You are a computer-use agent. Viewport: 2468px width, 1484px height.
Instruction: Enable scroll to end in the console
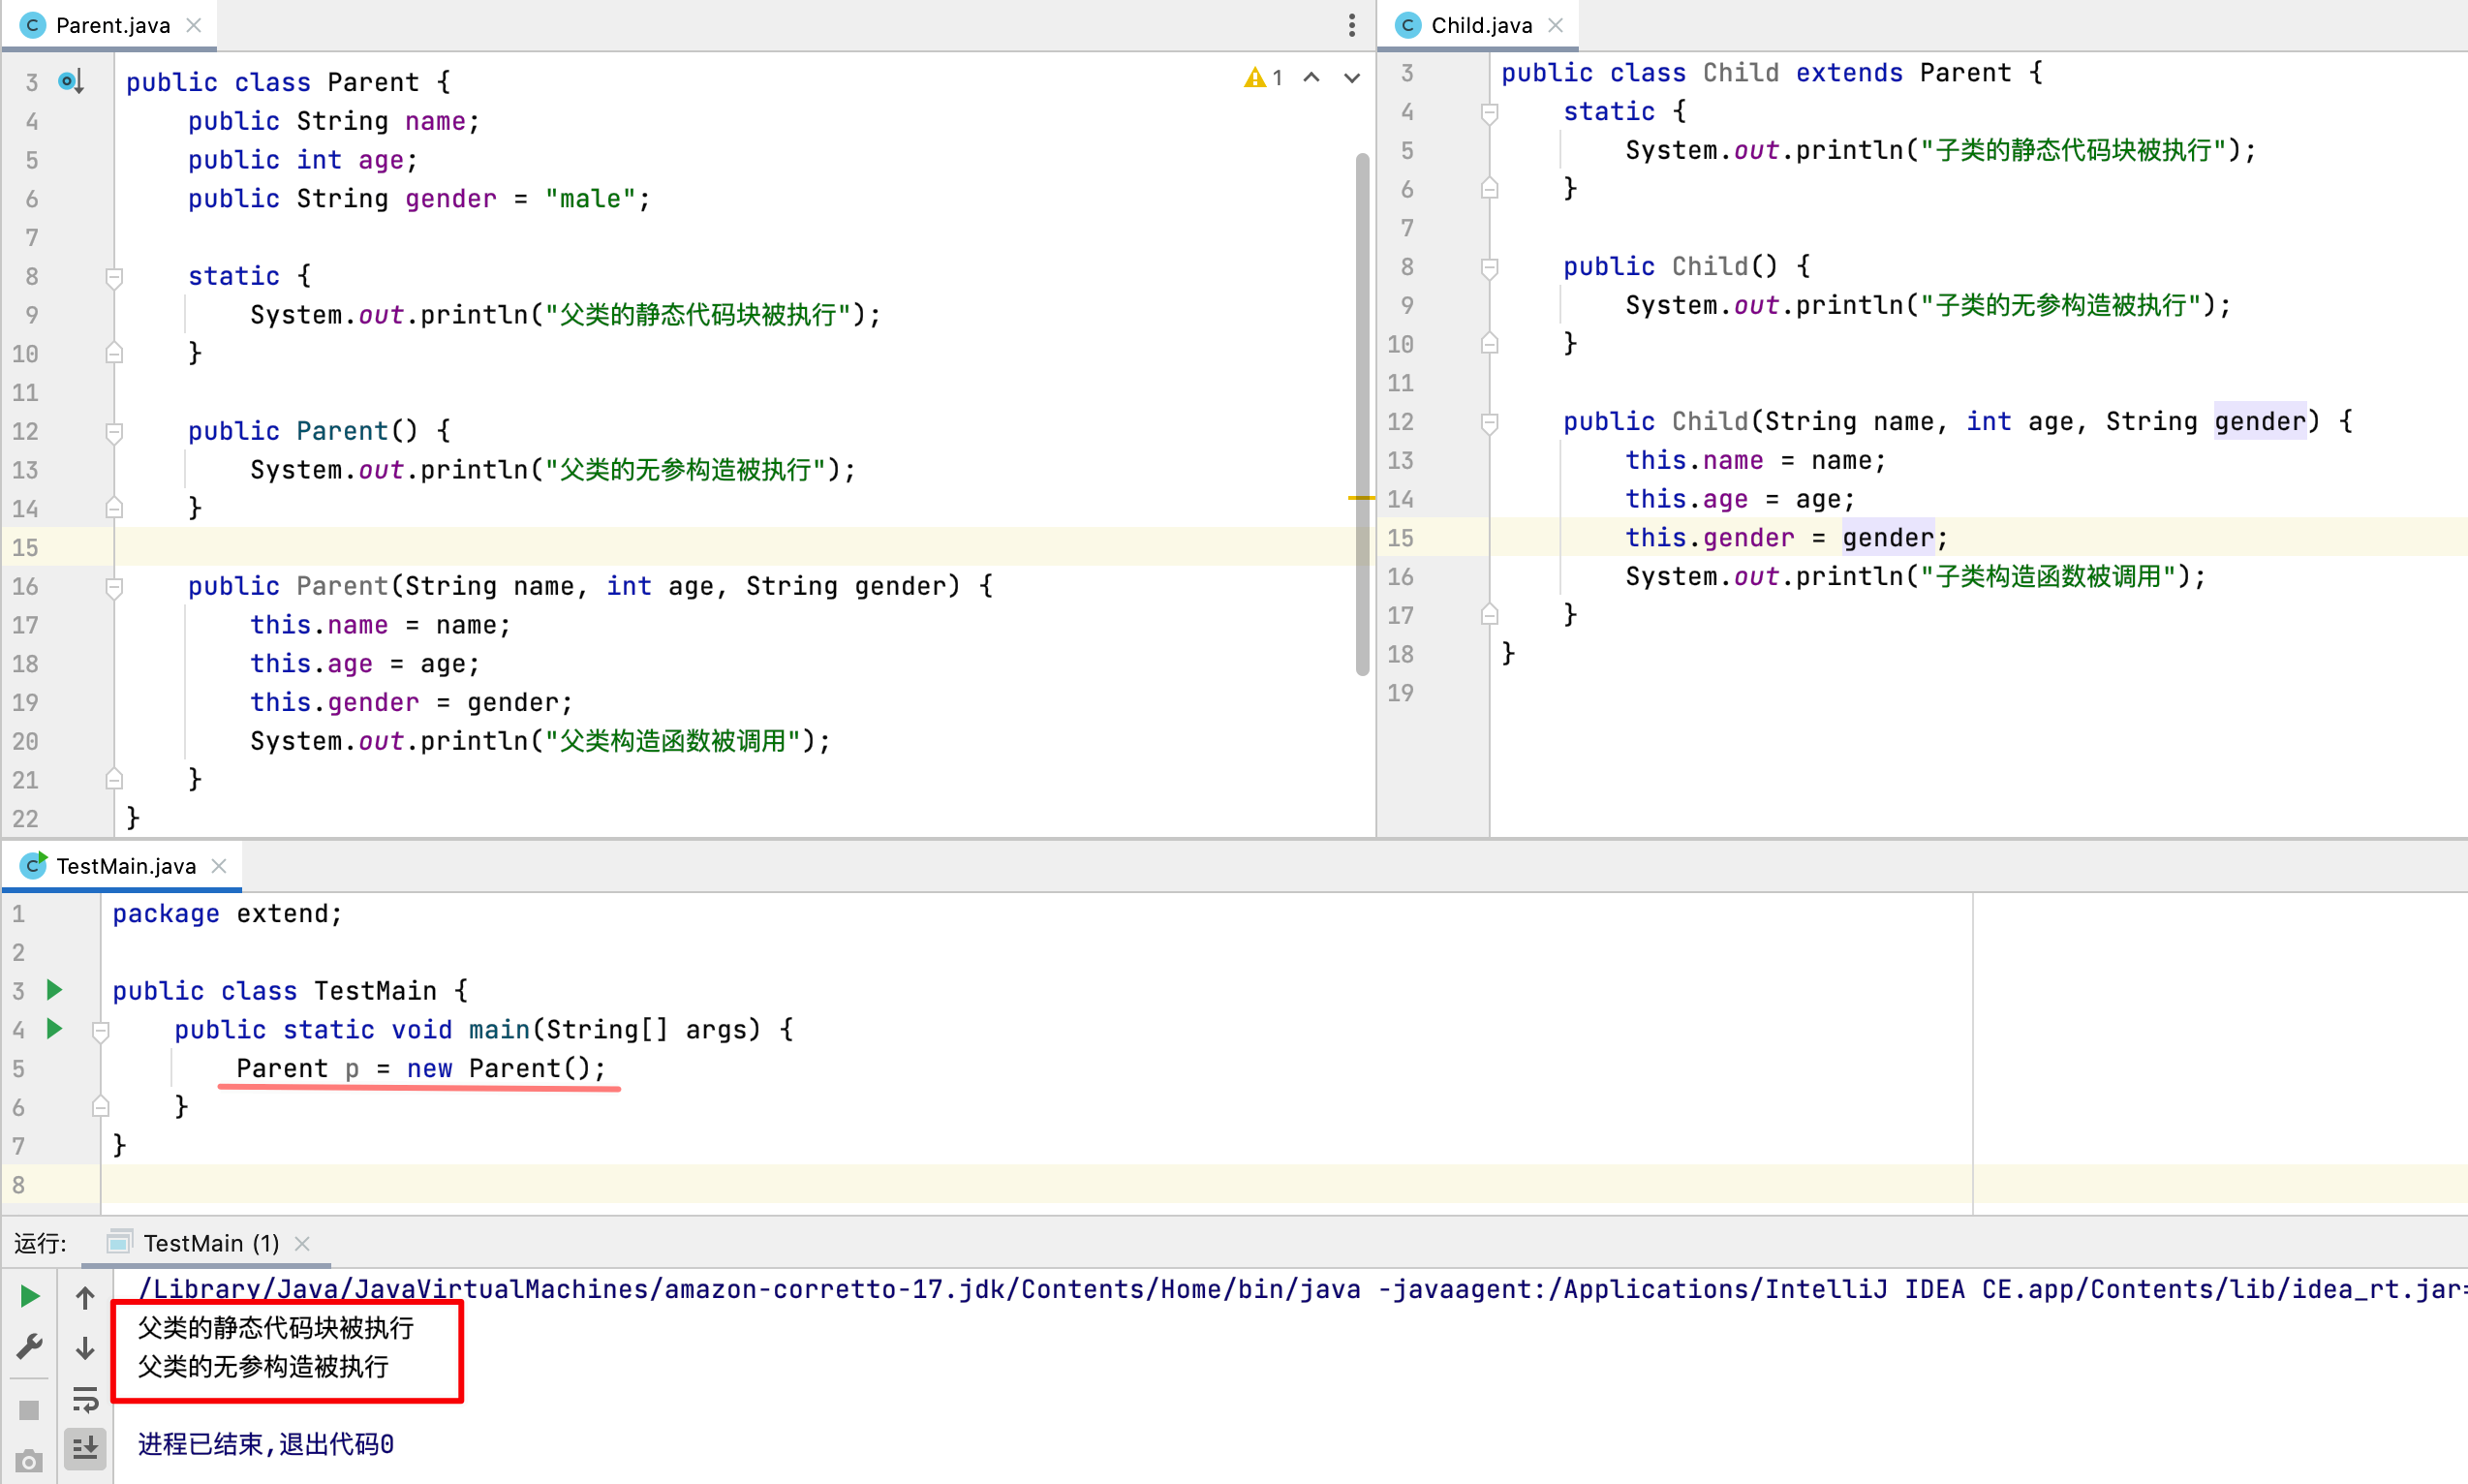click(85, 1448)
